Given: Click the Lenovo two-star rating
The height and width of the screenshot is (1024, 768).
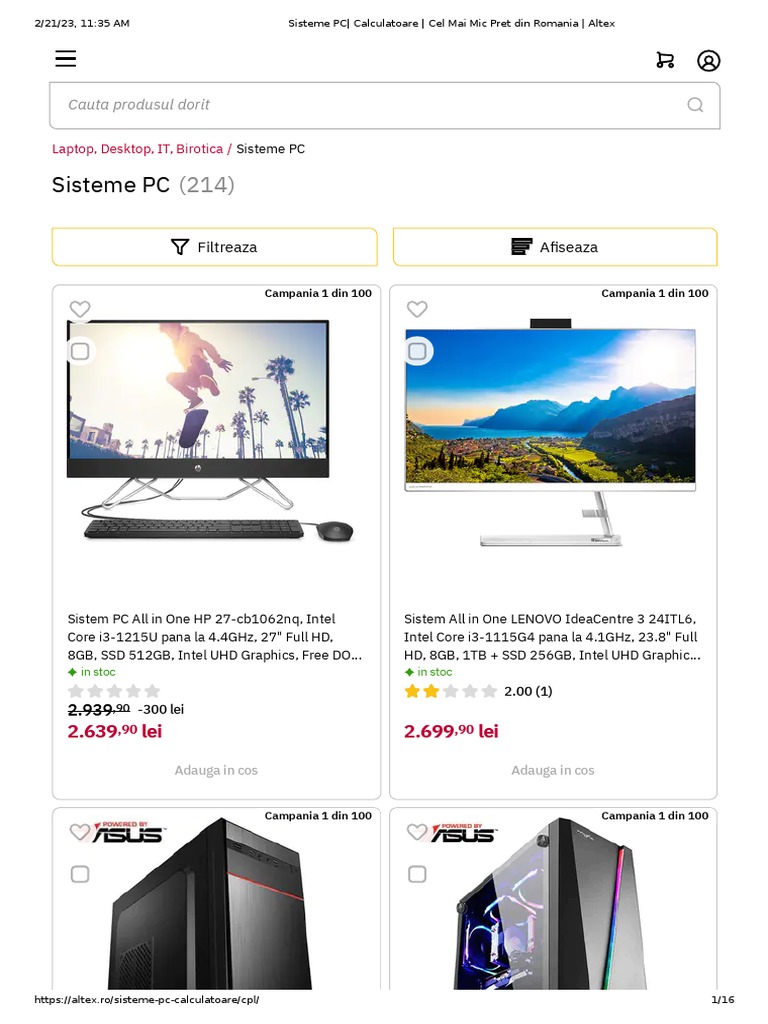Looking at the screenshot, I should click(450, 691).
